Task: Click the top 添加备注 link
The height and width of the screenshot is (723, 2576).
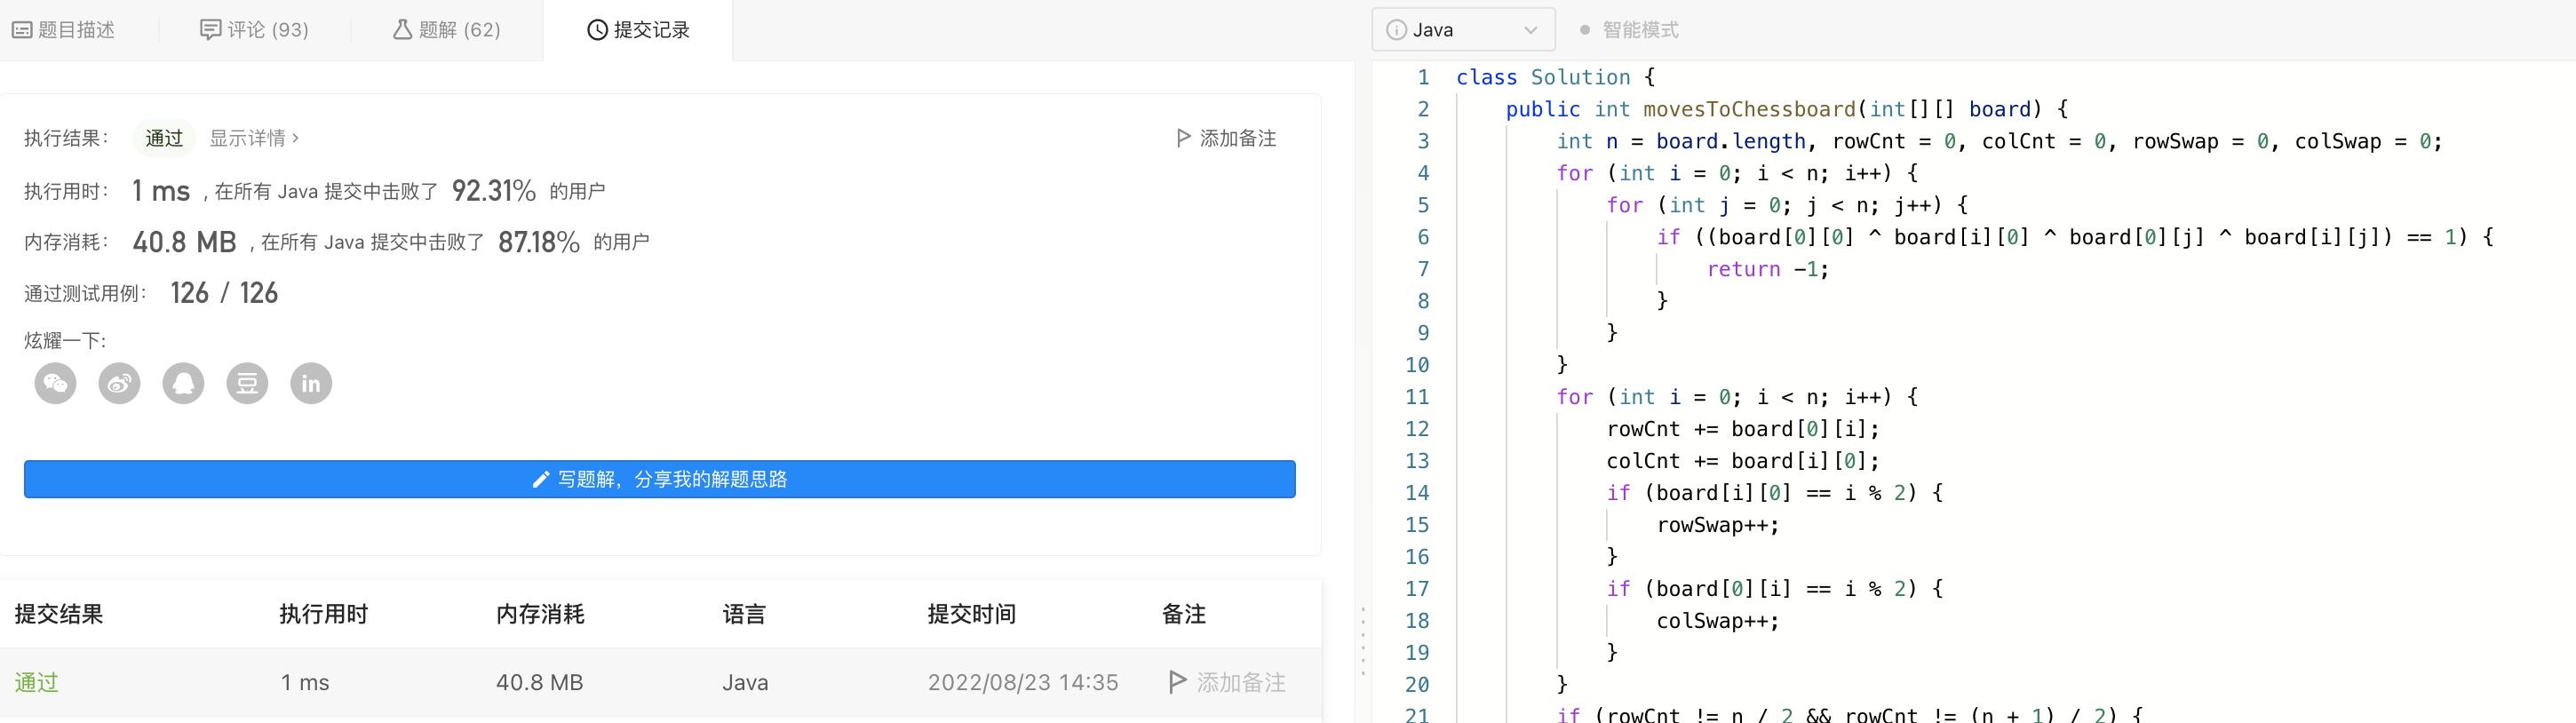Action: pyautogui.click(x=1226, y=138)
